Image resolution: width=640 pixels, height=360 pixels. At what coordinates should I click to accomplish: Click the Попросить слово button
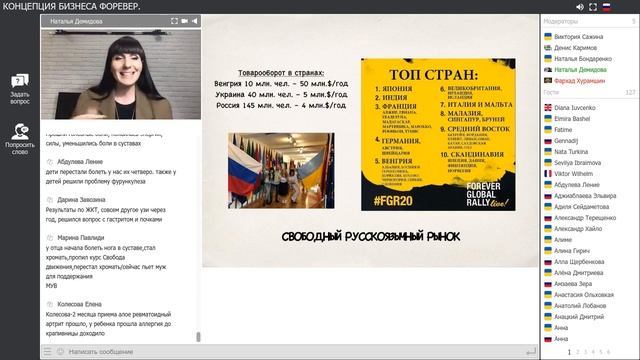(x=20, y=139)
